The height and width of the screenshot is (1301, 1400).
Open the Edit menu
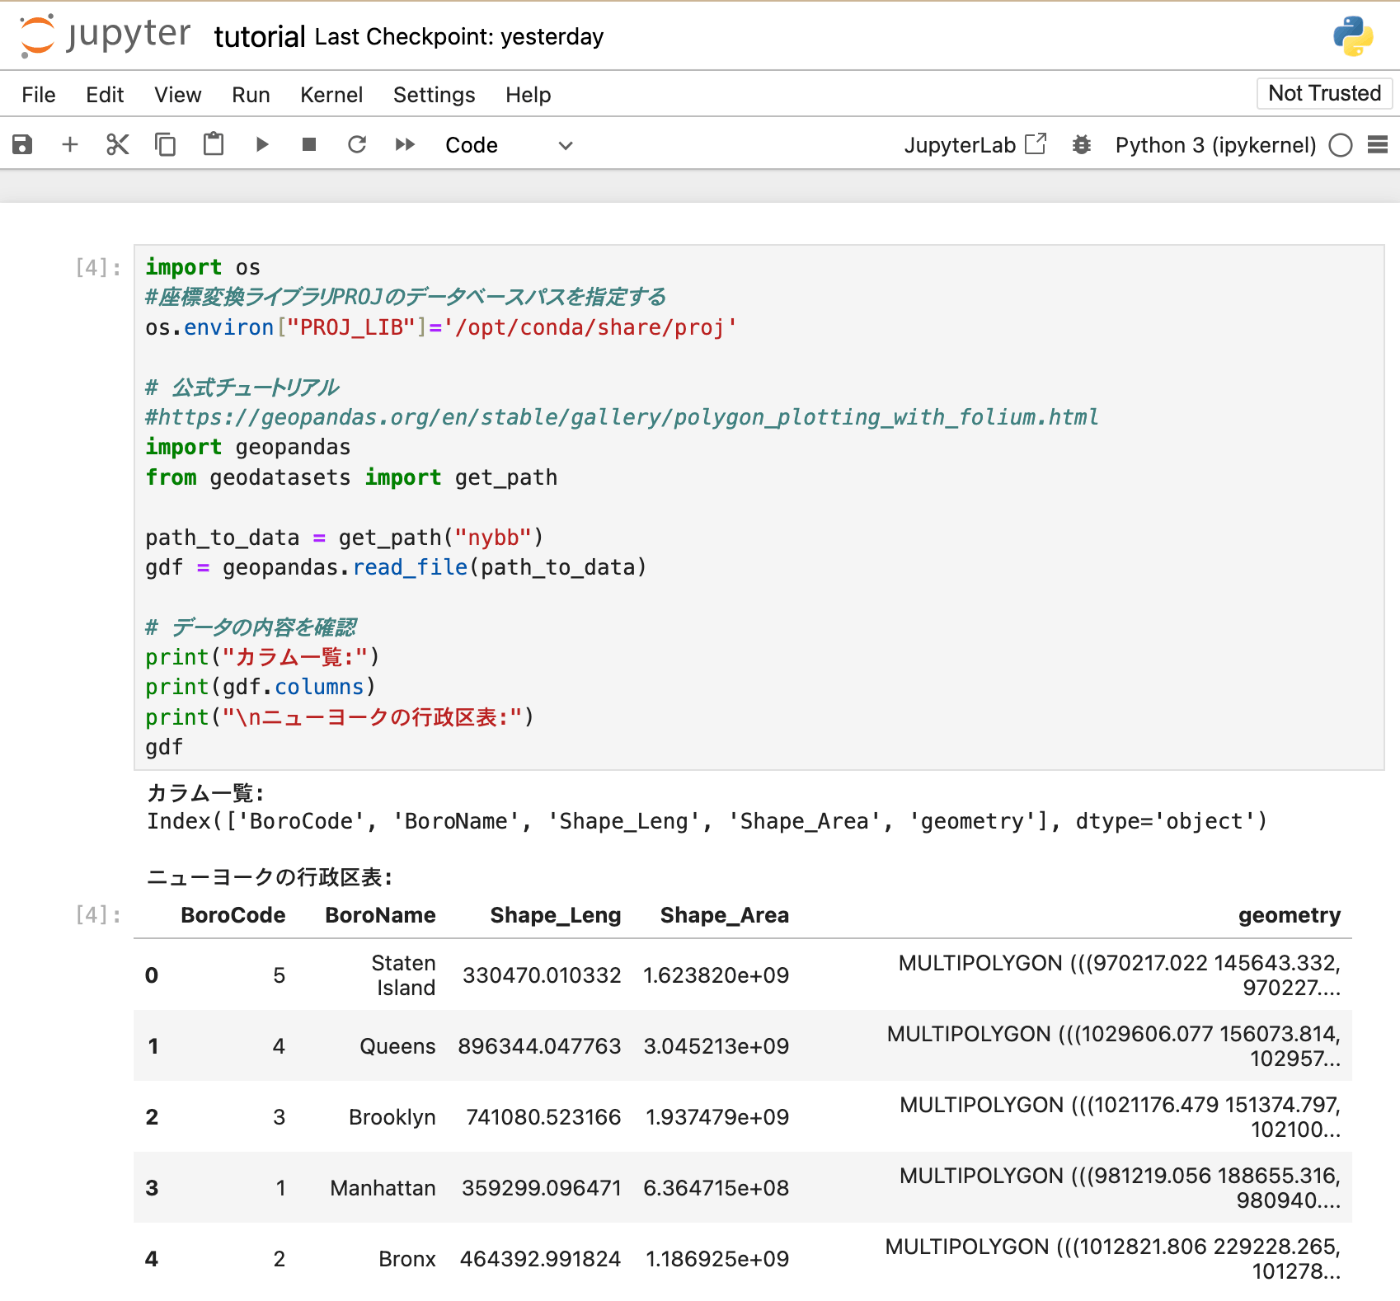[x=105, y=95]
